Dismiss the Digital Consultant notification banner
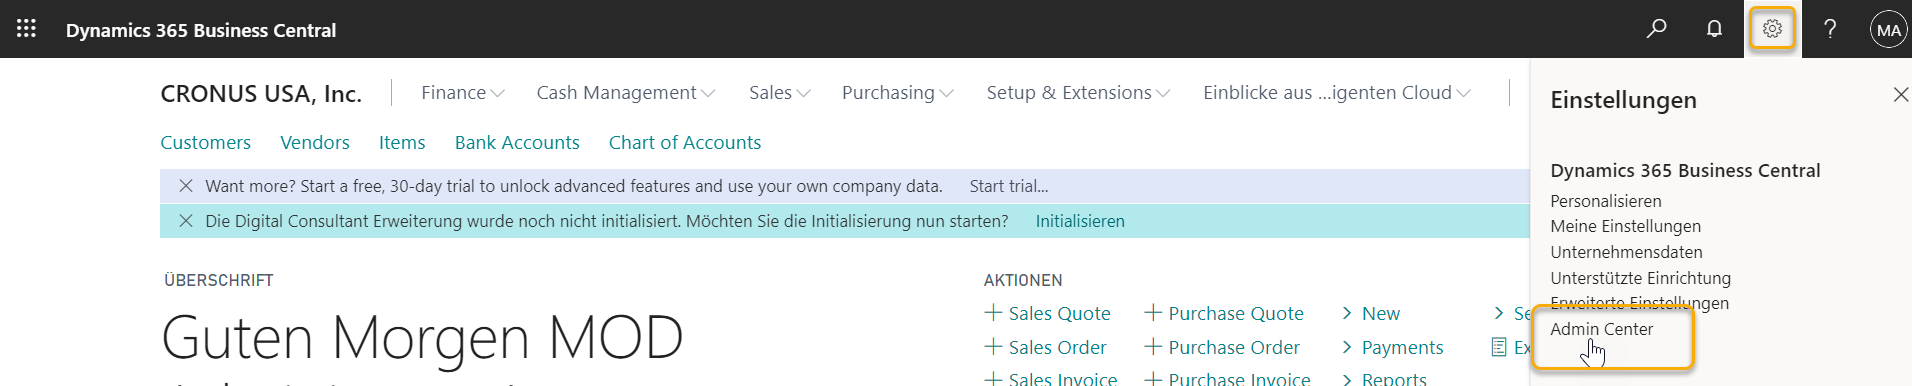Viewport: 1912px width, 386px height. click(x=185, y=221)
